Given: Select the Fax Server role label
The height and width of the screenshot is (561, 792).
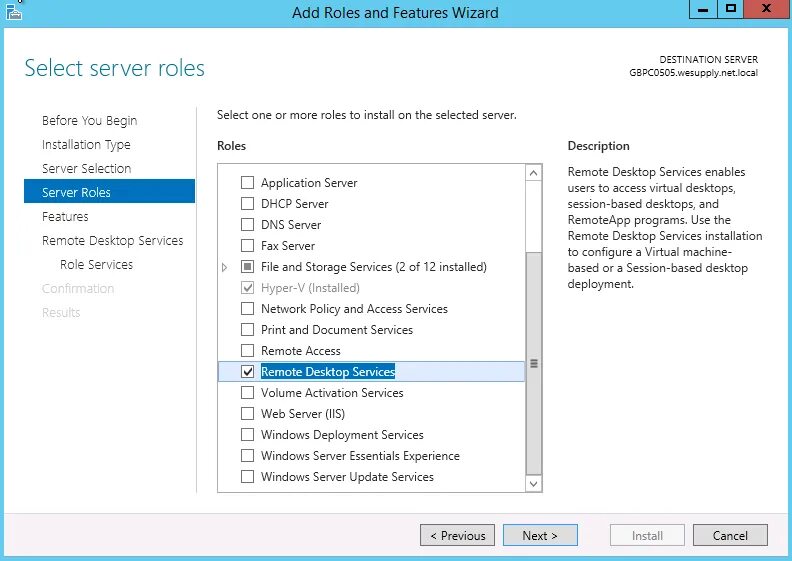Looking at the screenshot, I should pos(288,246).
